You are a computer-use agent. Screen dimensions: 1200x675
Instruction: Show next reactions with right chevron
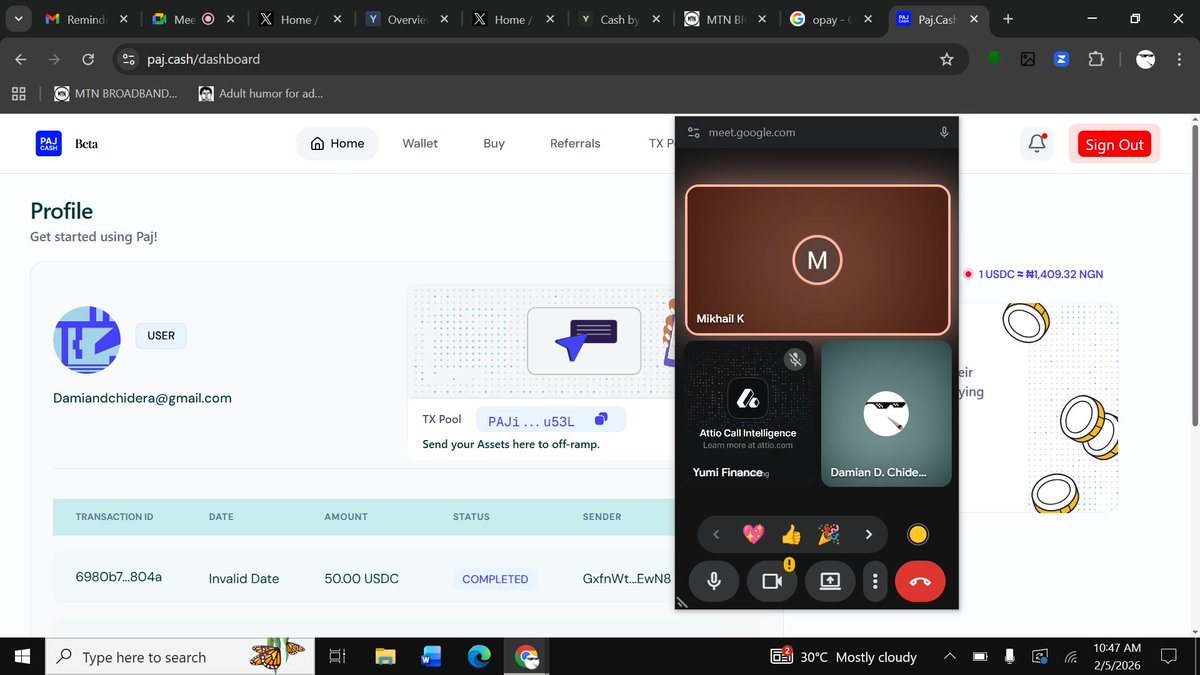(868, 535)
